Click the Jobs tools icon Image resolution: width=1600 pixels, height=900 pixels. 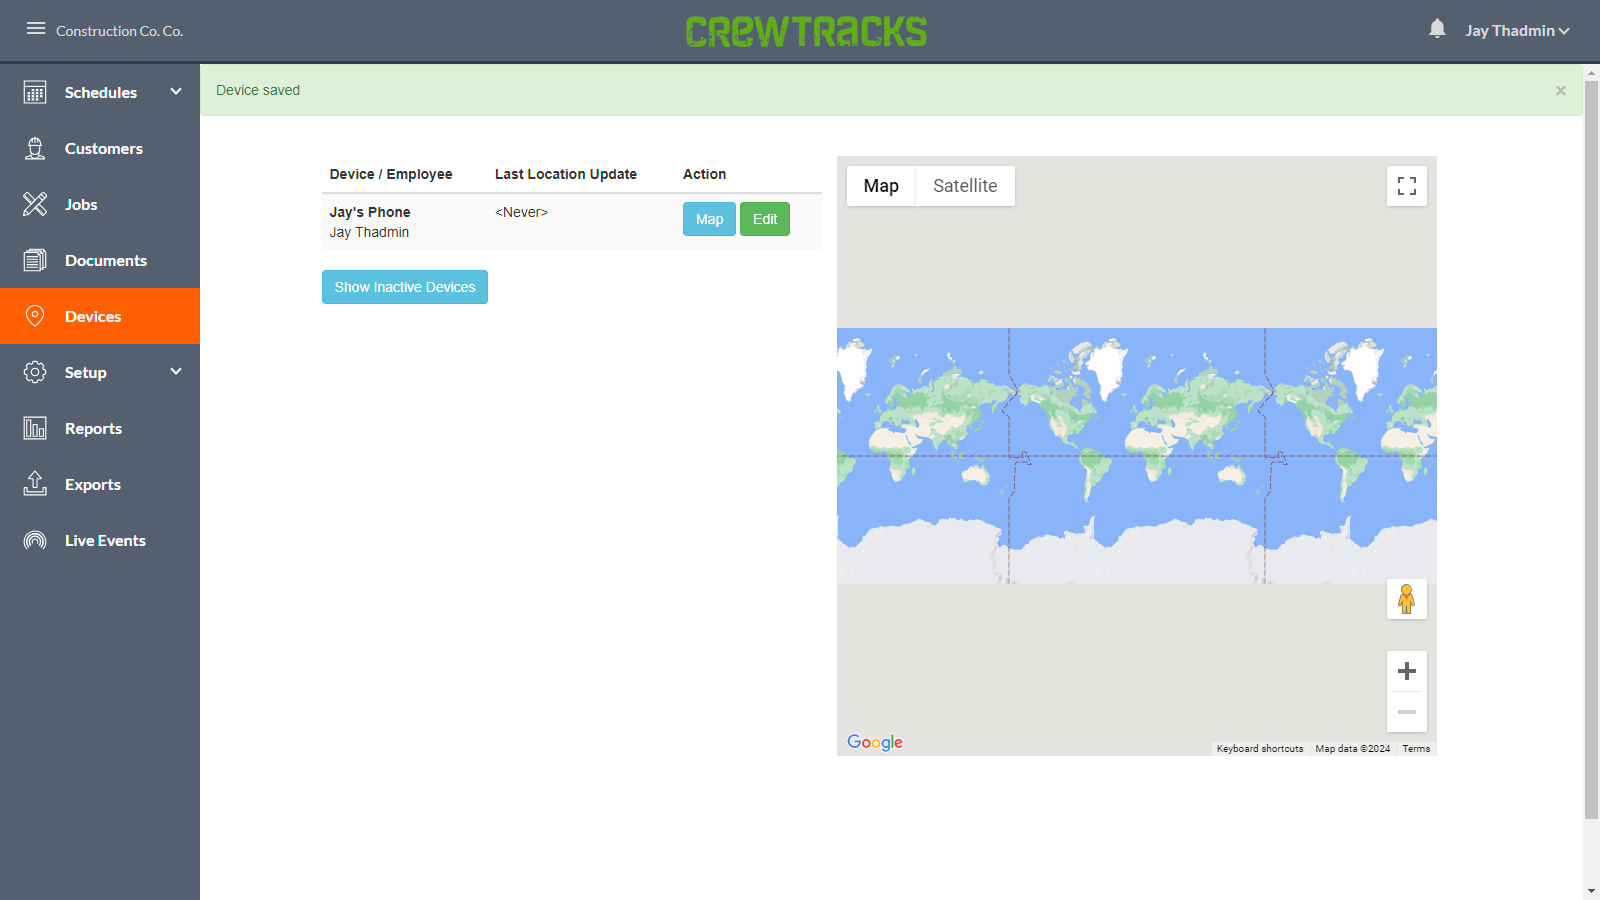point(35,204)
